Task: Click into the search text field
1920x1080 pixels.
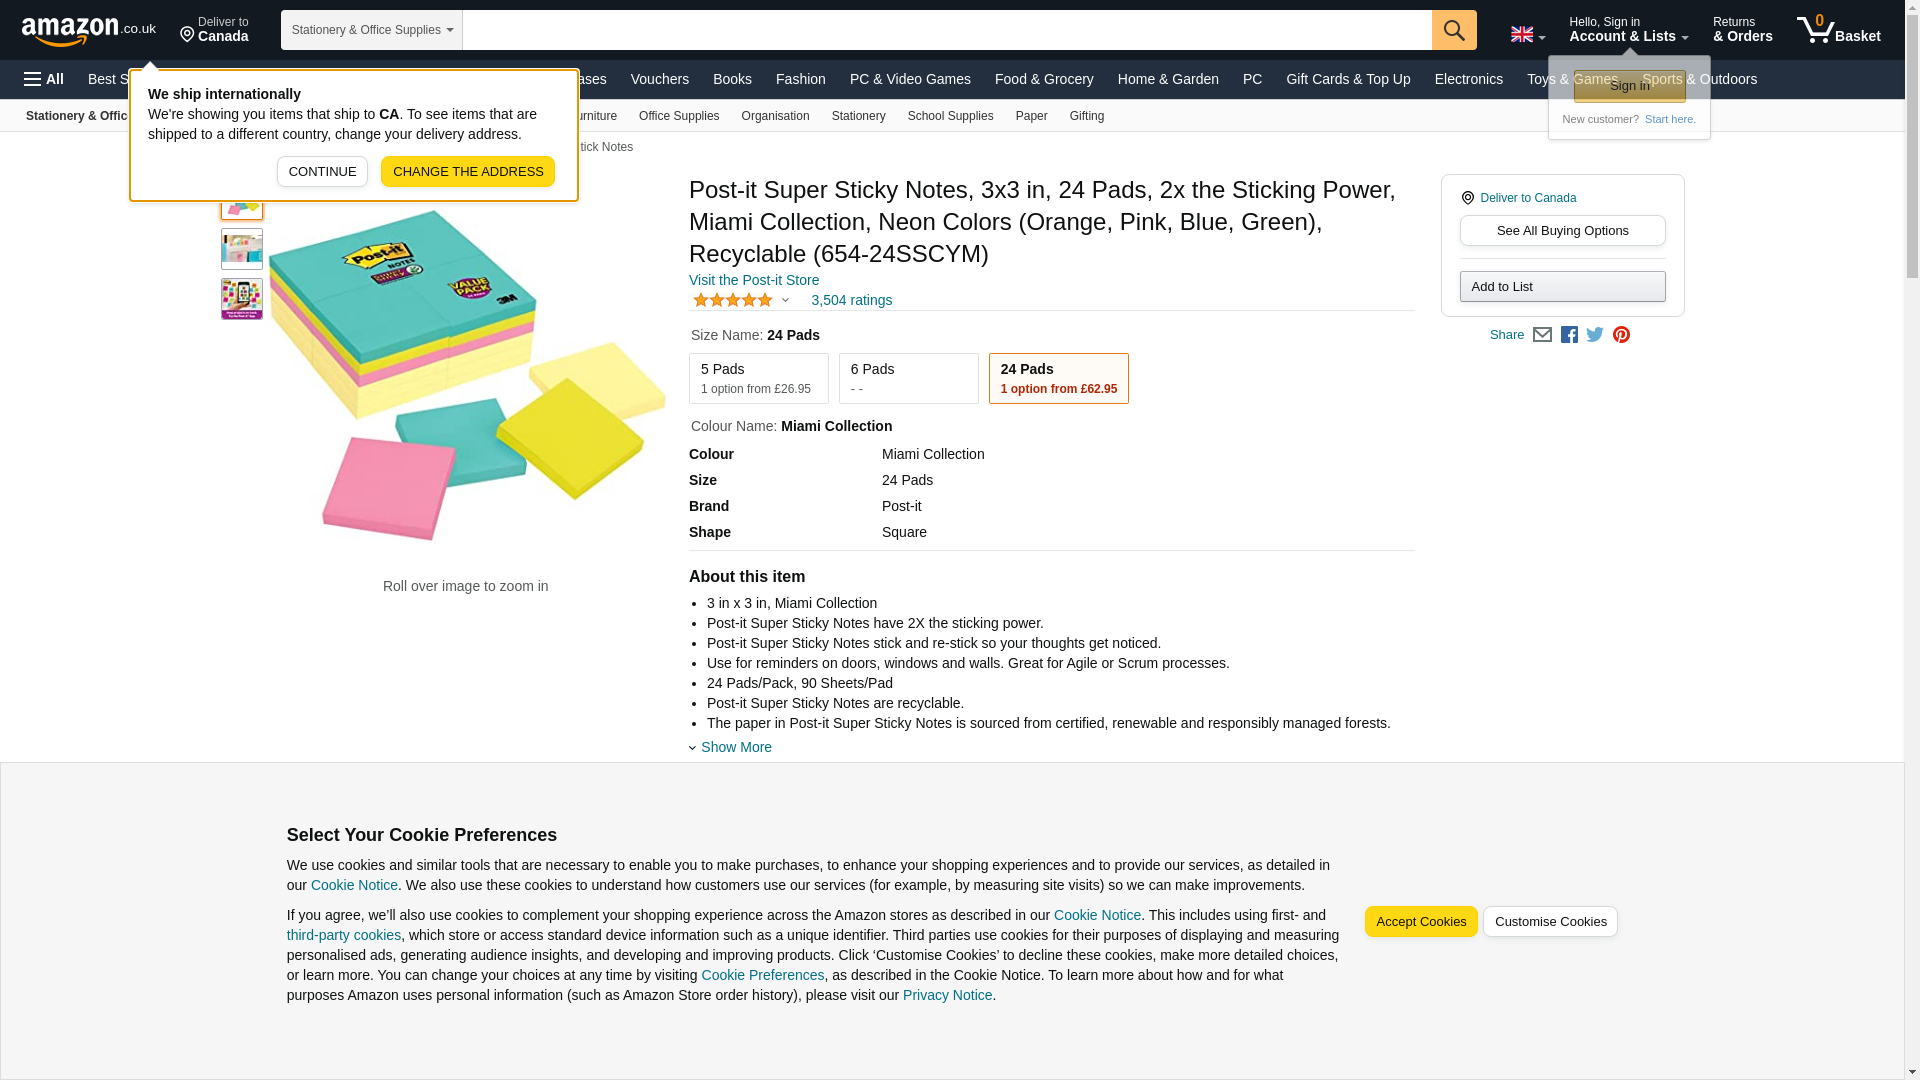Action: click(x=946, y=30)
